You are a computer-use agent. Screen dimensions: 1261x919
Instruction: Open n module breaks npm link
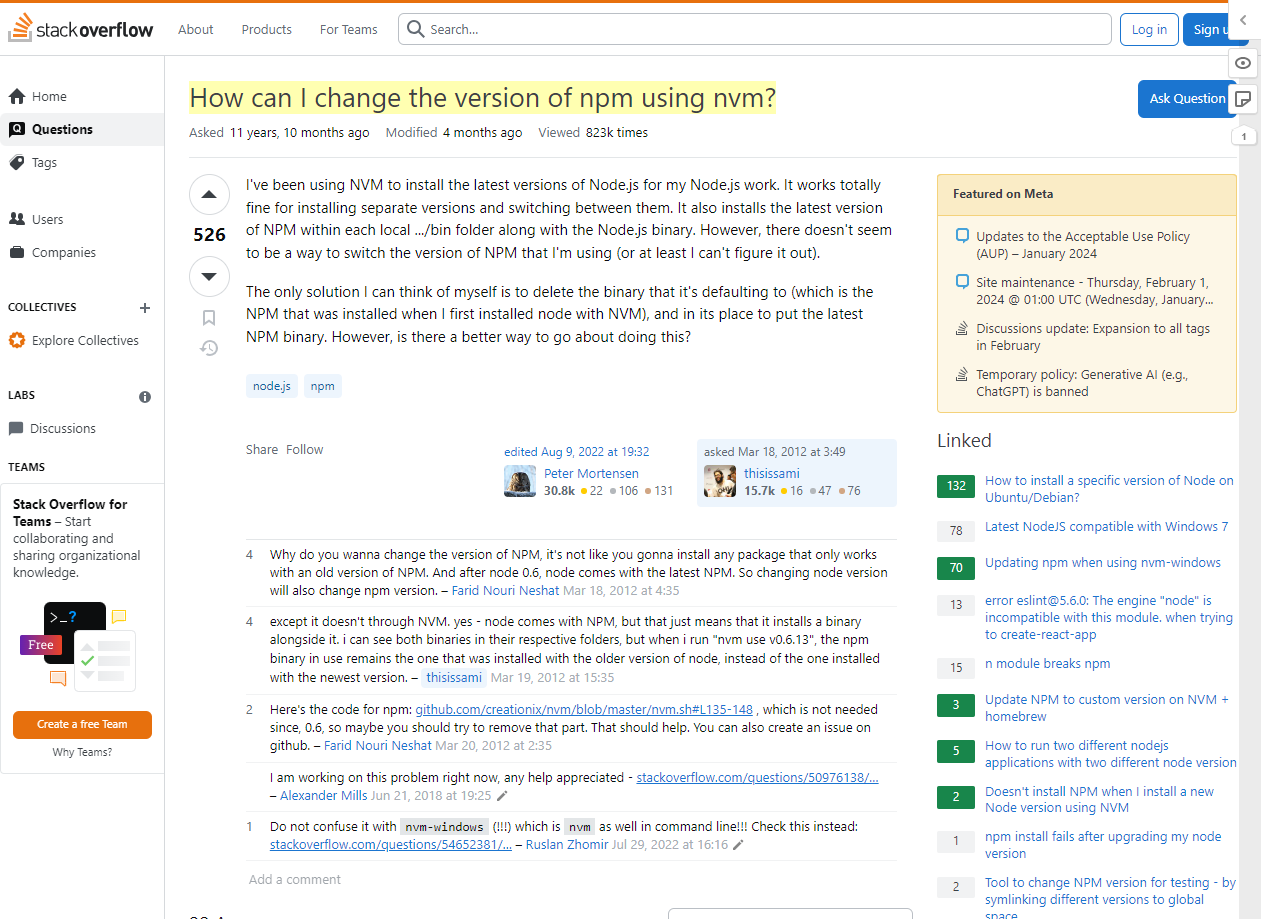1047,663
